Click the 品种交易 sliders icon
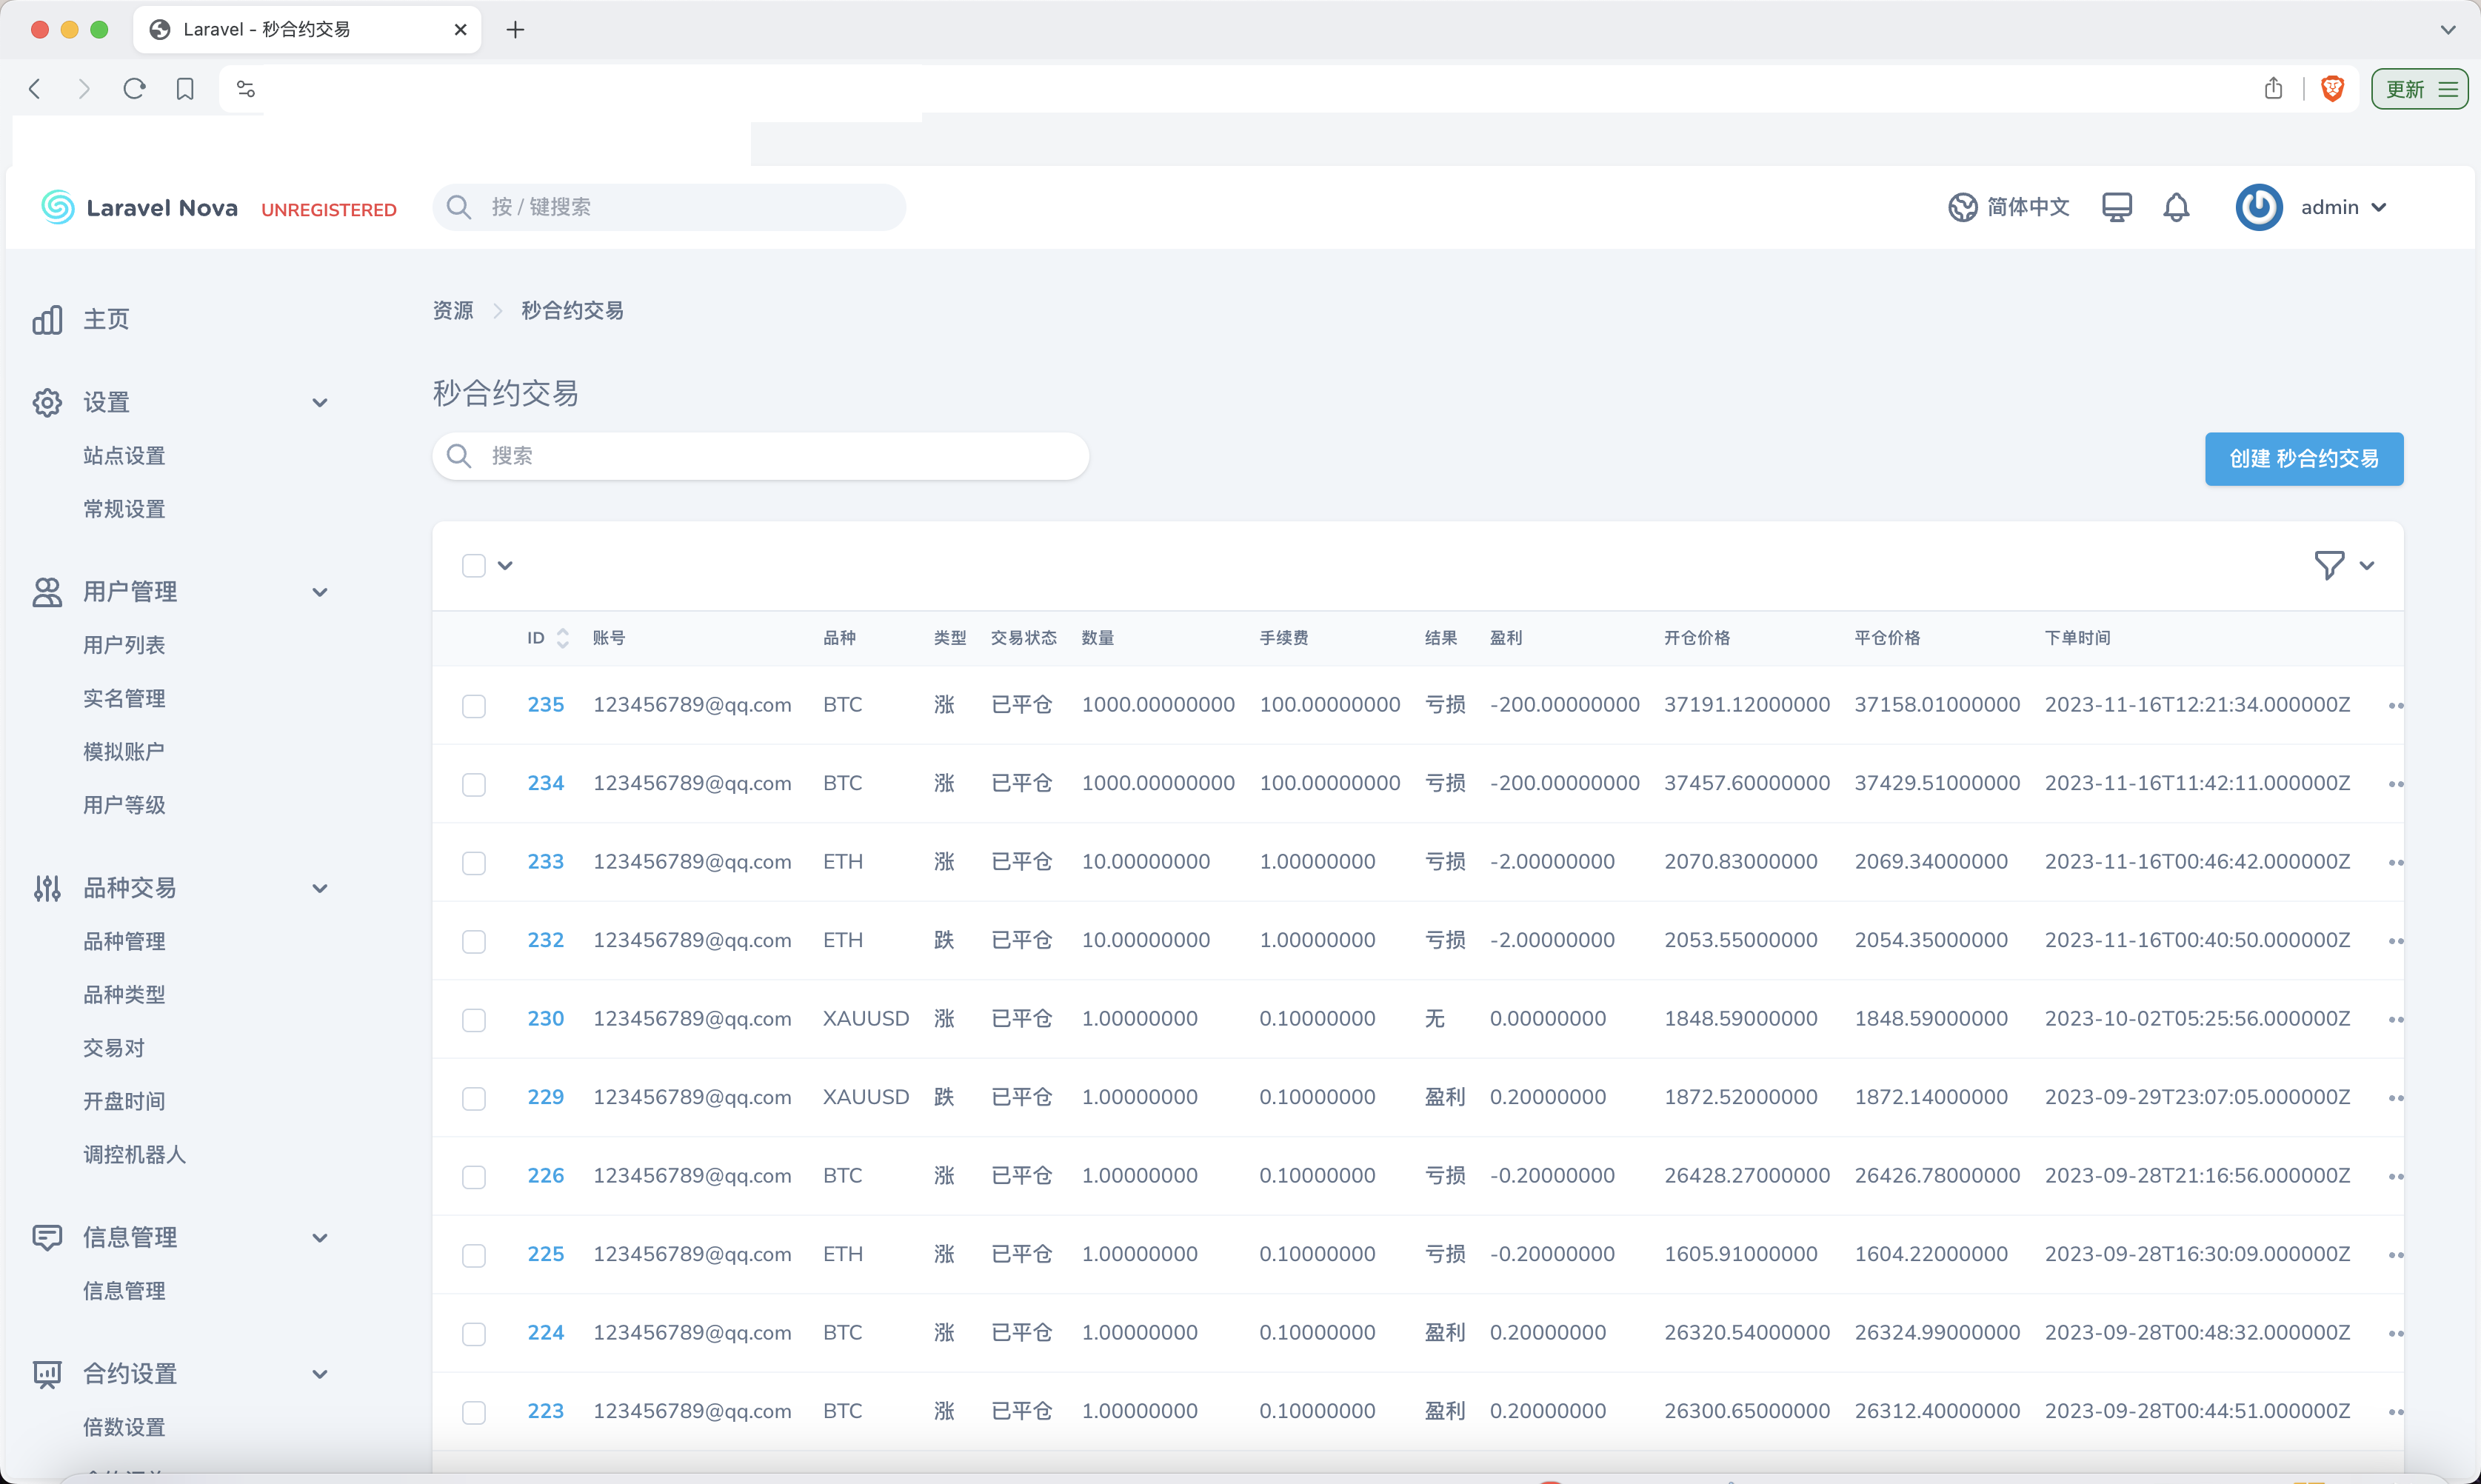This screenshot has width=2481, height=1484. coord(47,888)
